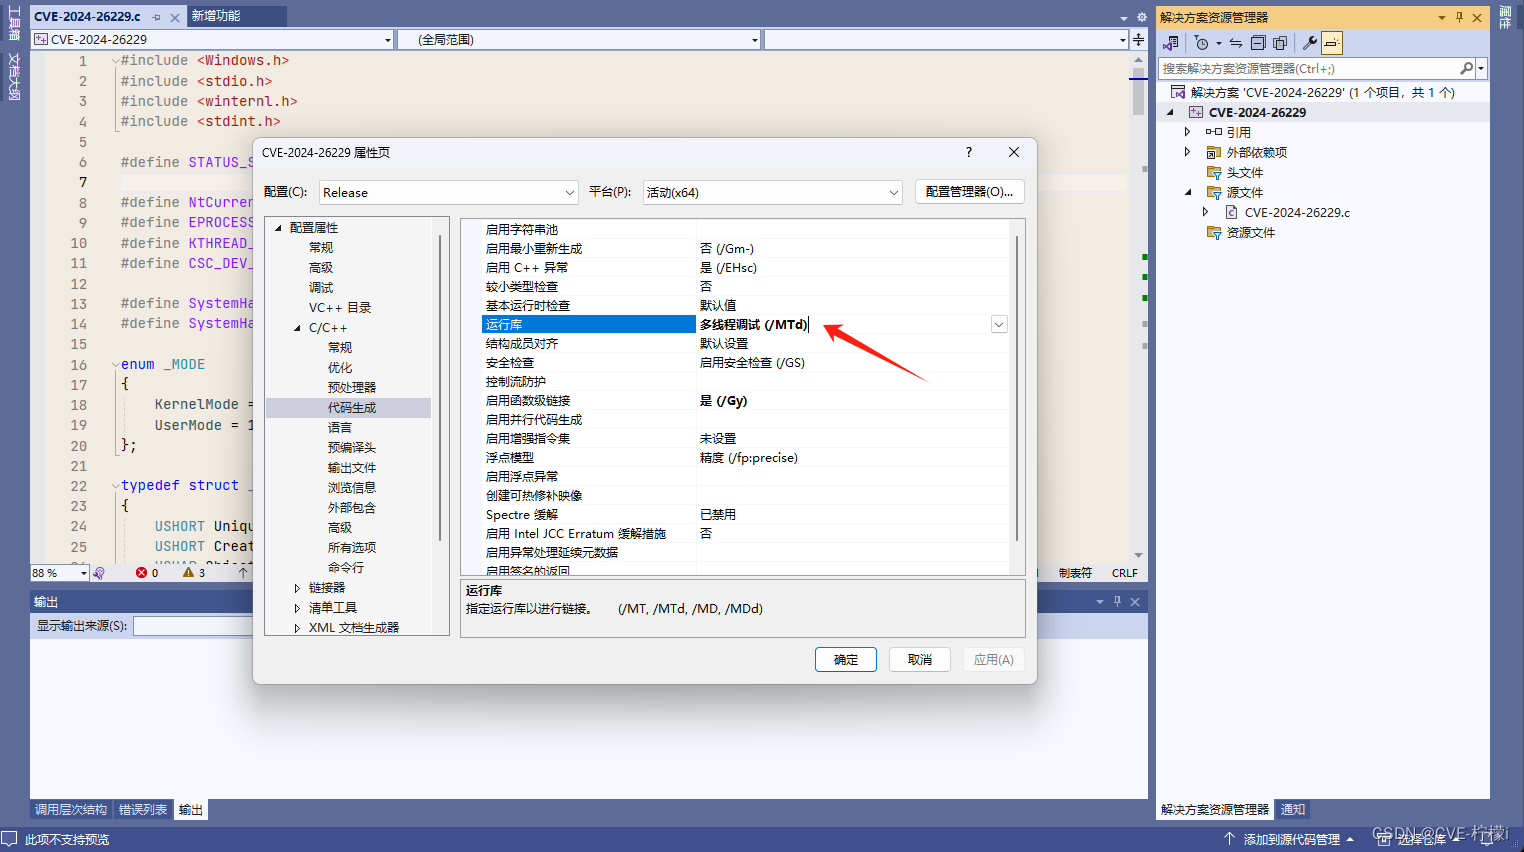The height and width of the screenshot is (852, 1524).
Task: Select 安全检查 property row
Action: point(745,362)
